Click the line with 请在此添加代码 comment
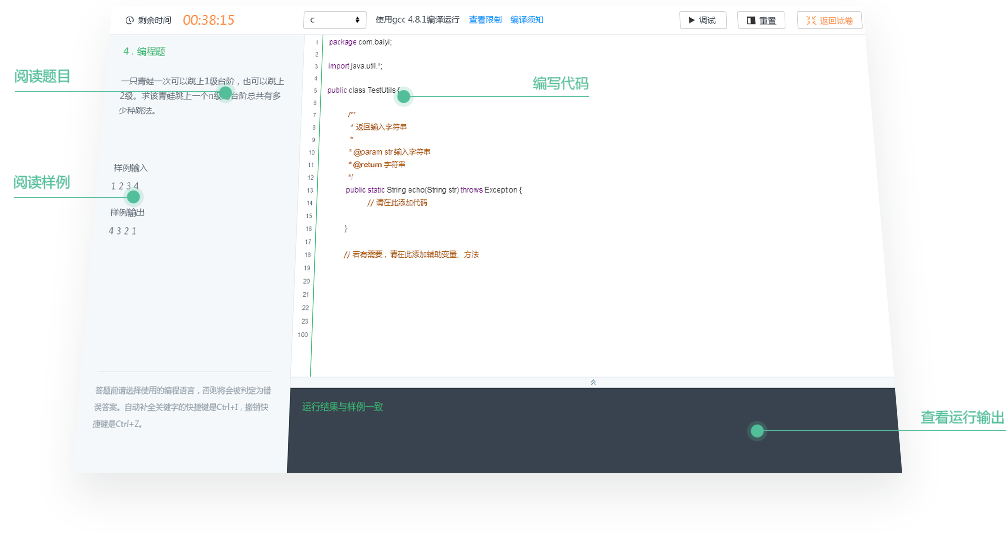 point(396,202)
